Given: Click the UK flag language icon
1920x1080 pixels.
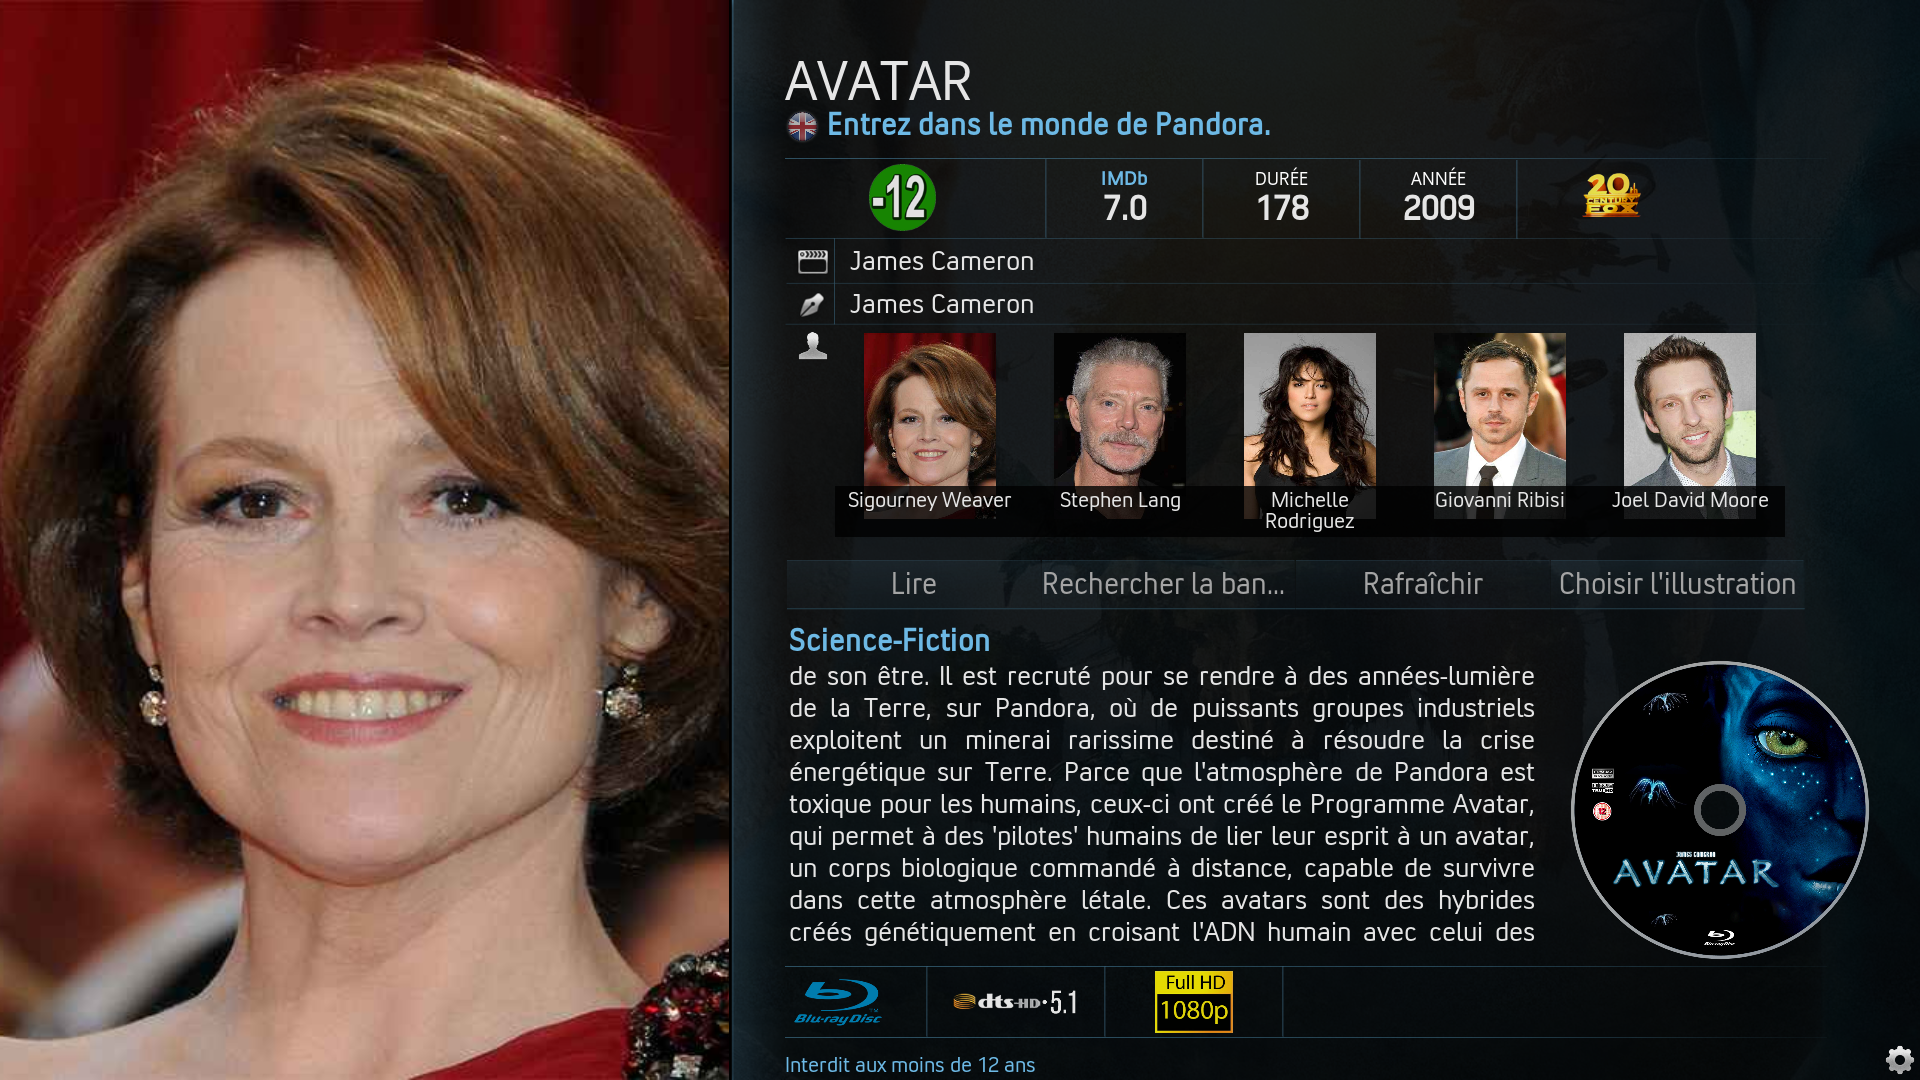Looking at the screenshot, I should [x=802, y=126].
